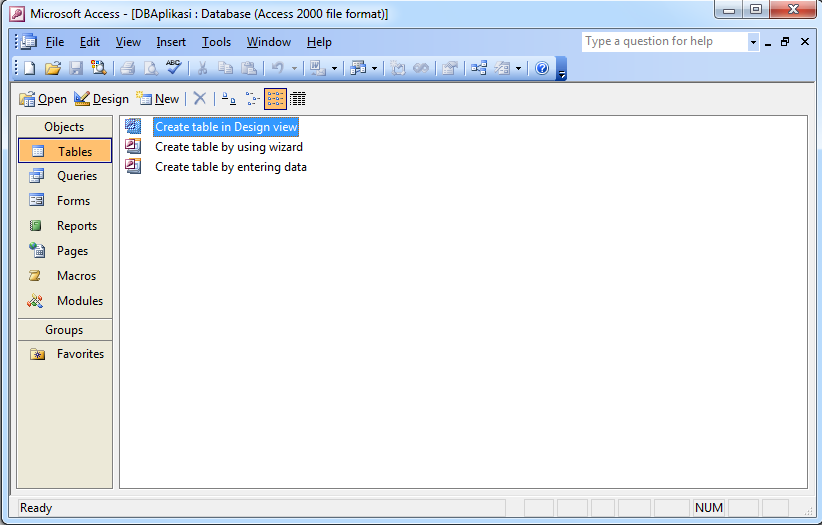Viewport: 822px width, 525px height.
Task: Open the Edit menu
Action: 90,42
